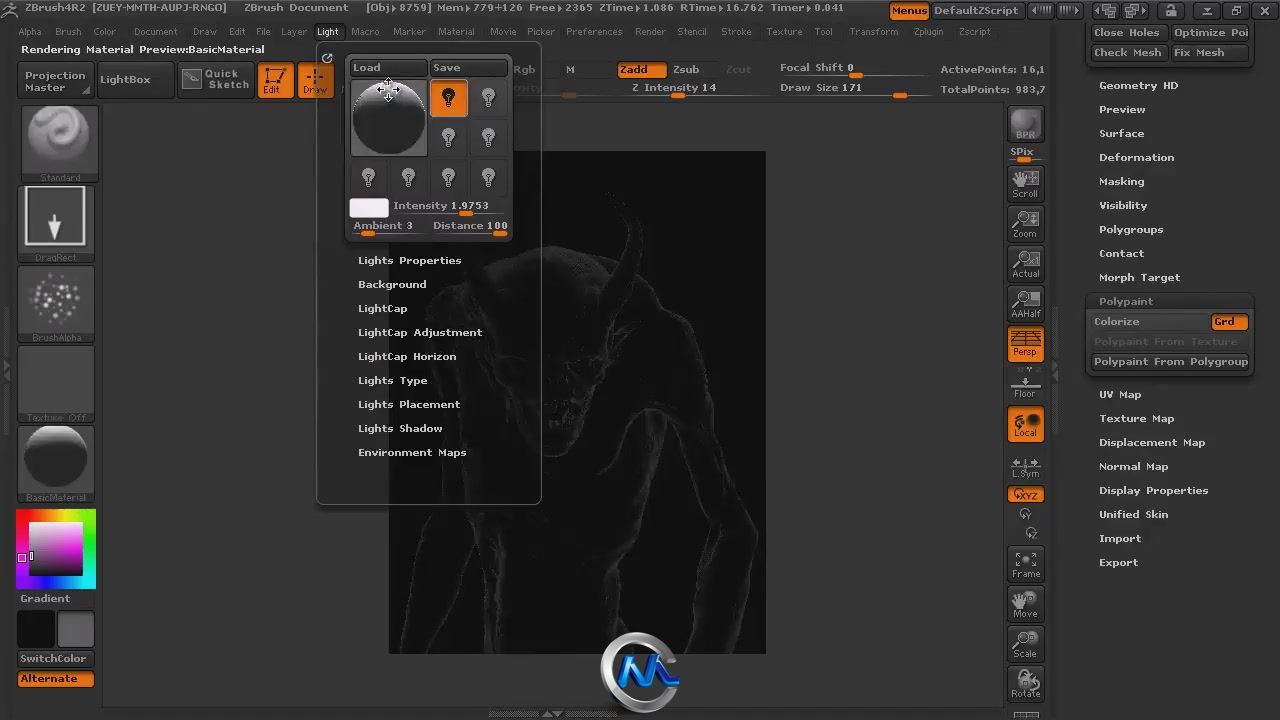Select the Scale icon
This screenshot has width=1280, height=720.
pyautogui.click(x=1025, y=643)
